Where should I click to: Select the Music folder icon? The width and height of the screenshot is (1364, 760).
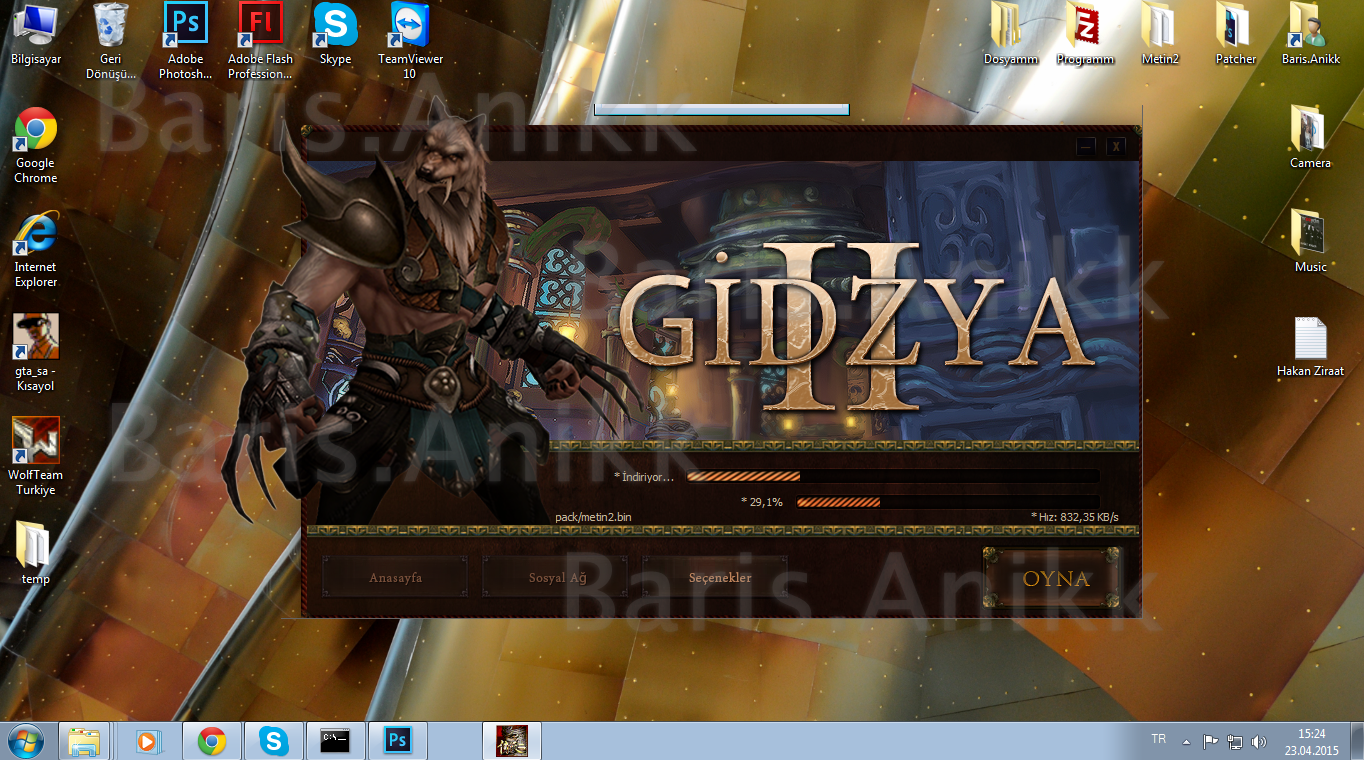[x=1310, y=242]
